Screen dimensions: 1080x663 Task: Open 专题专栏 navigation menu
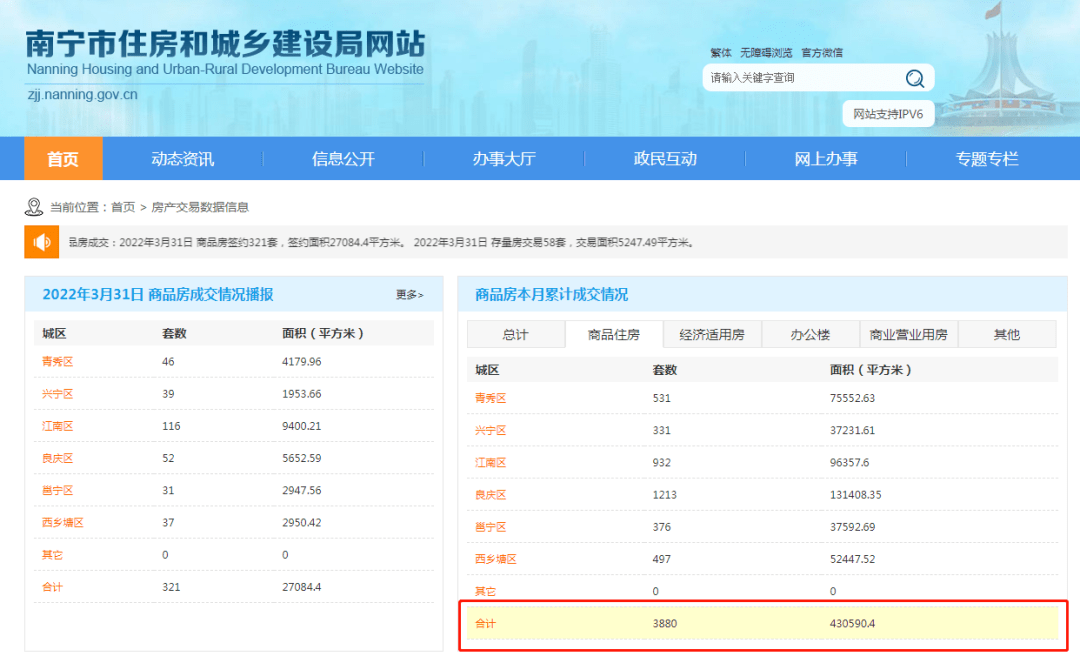(986, 158)
